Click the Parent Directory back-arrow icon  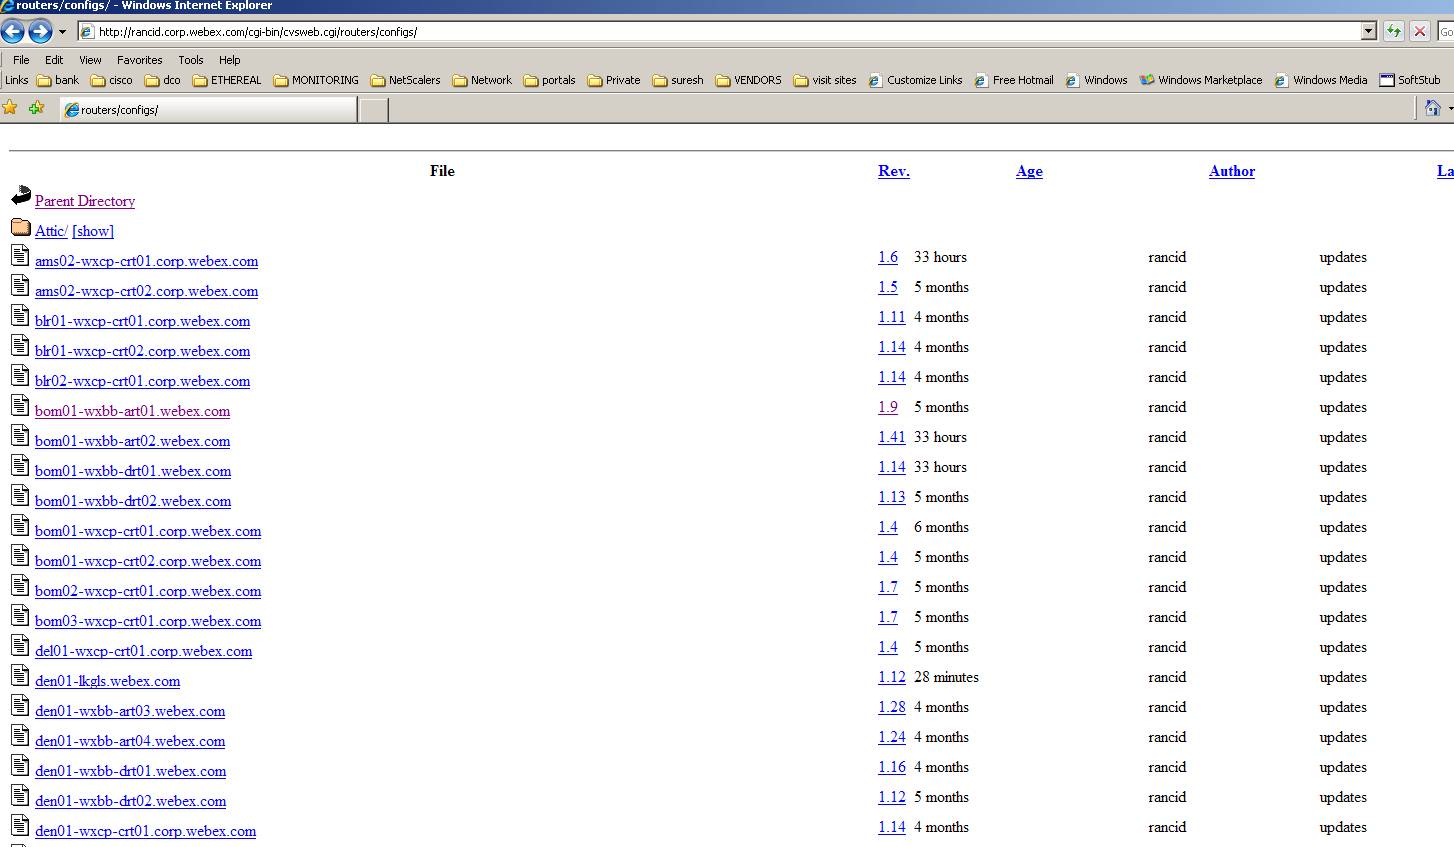coord(21,196)
